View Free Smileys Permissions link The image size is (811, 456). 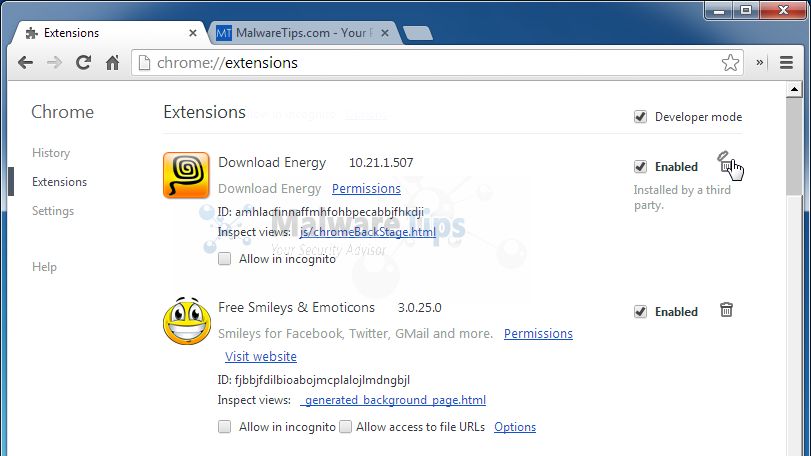click(538, 333)
